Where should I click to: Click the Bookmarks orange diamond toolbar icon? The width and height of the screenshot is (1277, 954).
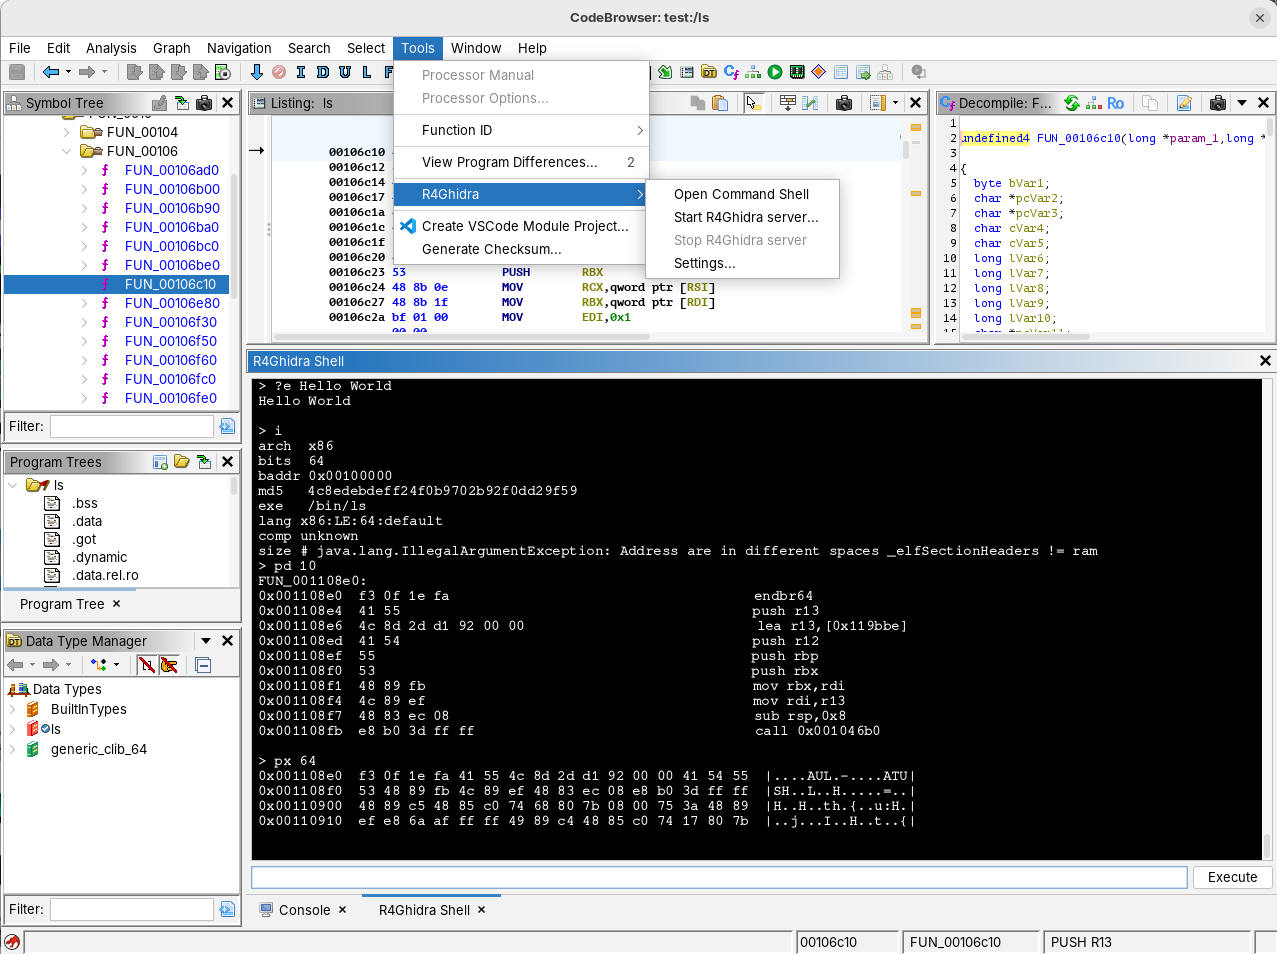coord(819,72)
